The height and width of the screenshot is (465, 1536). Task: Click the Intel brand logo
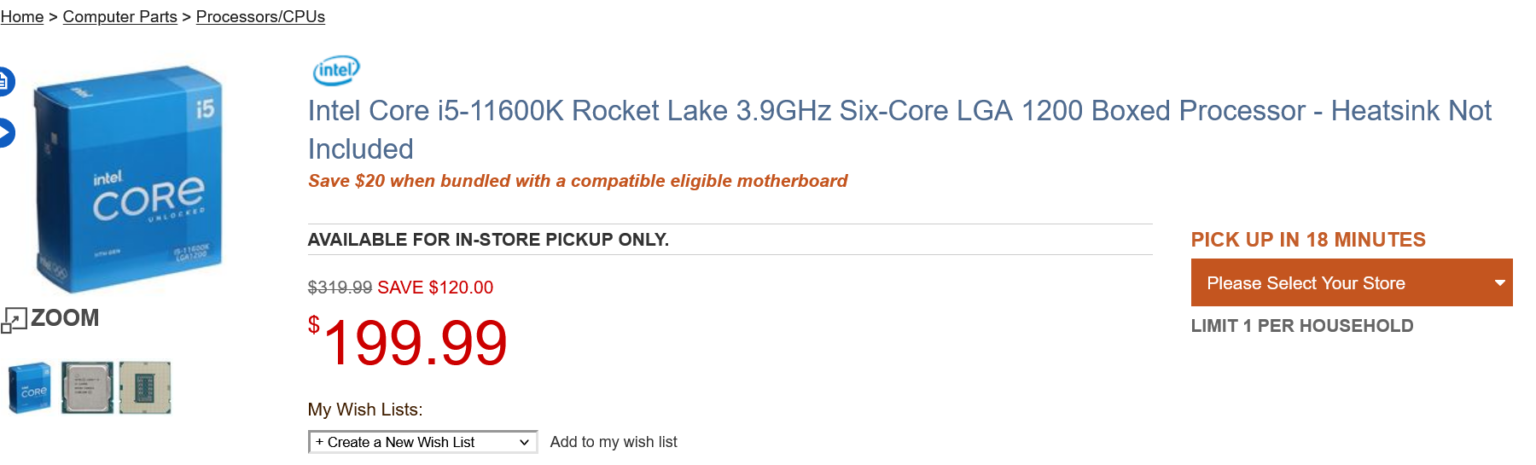336,71
